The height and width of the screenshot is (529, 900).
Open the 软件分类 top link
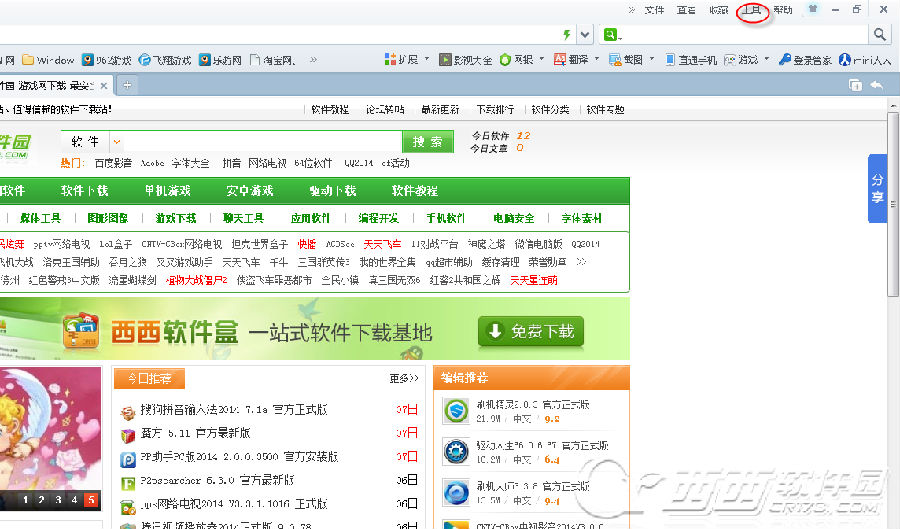tap(550, 110)
